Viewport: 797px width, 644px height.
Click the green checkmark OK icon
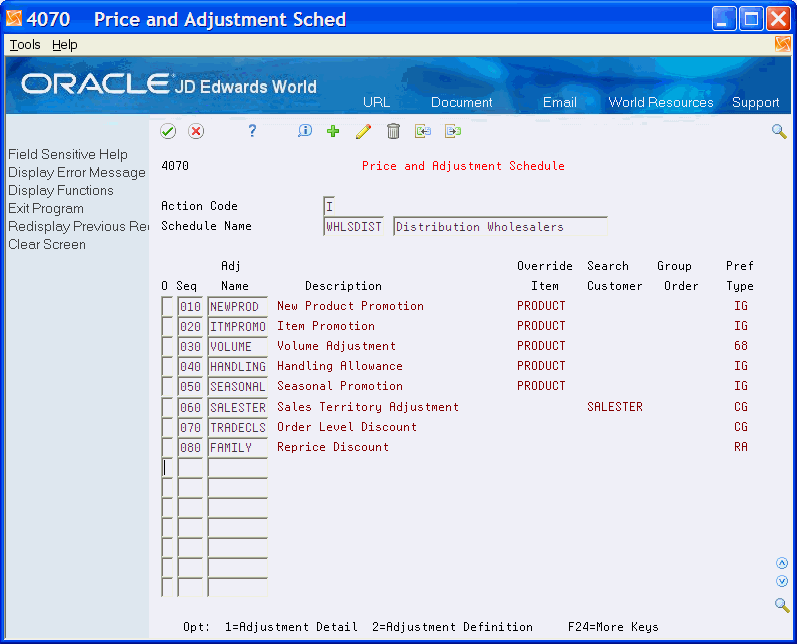coord(168,132)
